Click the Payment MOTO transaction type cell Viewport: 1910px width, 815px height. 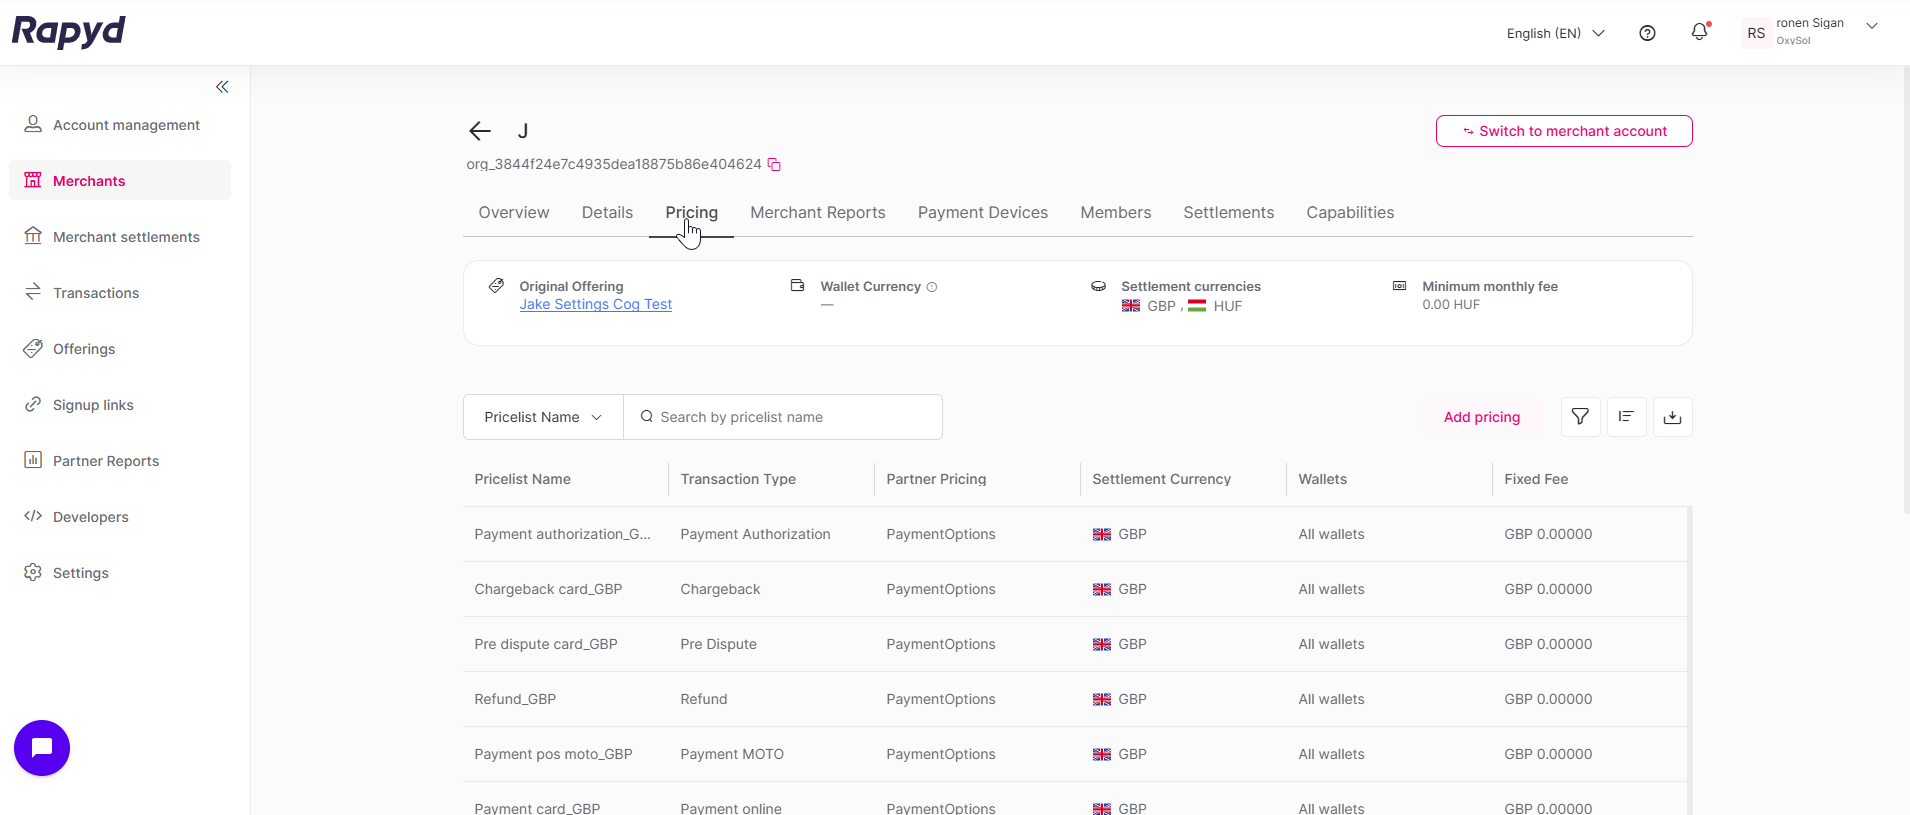tap(732, 755)
